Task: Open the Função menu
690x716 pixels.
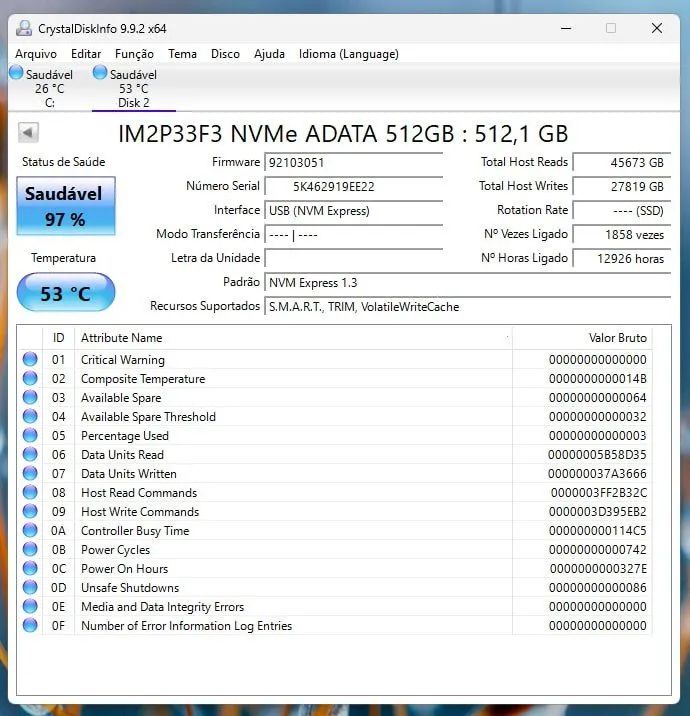Action: 134,54
